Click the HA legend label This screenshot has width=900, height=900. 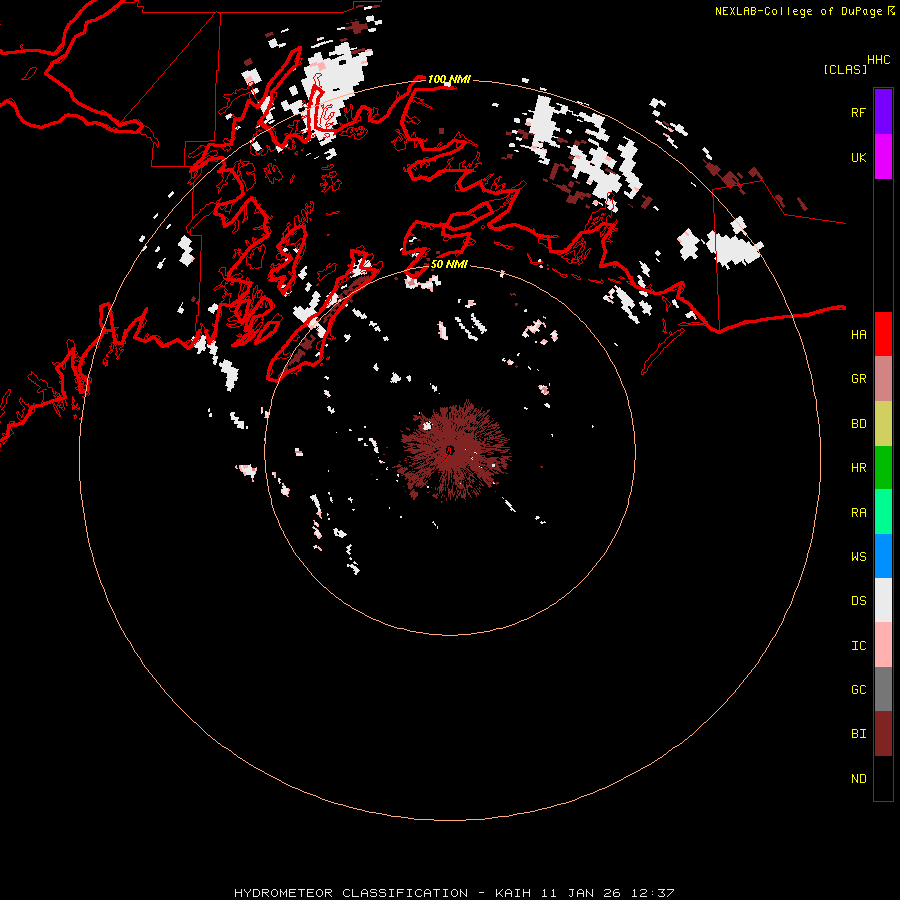click(x=858, y=334)
